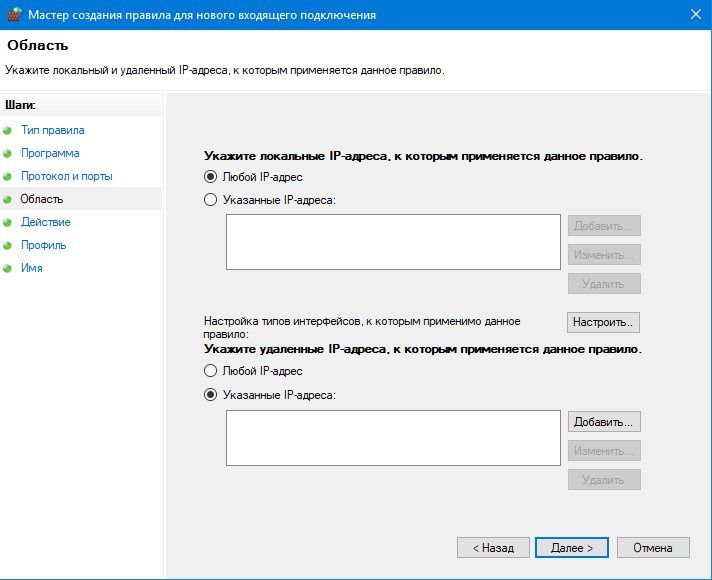The height and width of the screenshot is (580, 712).
Task: Select Любой IP-адрес for remote addresses
Action: coord(210,371)
